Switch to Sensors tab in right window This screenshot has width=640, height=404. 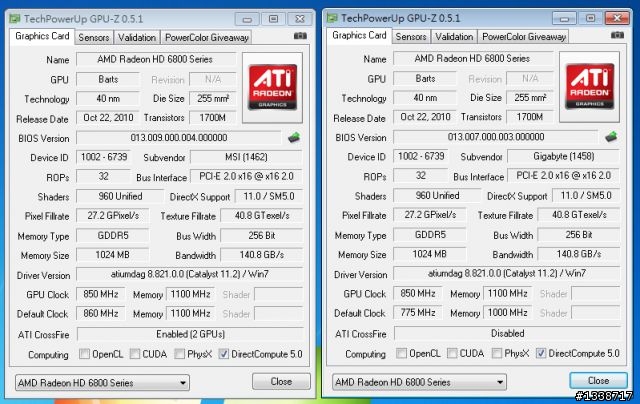(411, 37)
